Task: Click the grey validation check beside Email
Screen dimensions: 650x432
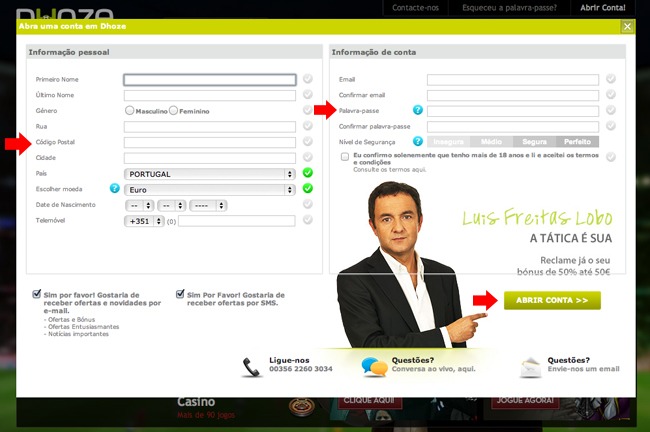Action: (x=611, y=78)
